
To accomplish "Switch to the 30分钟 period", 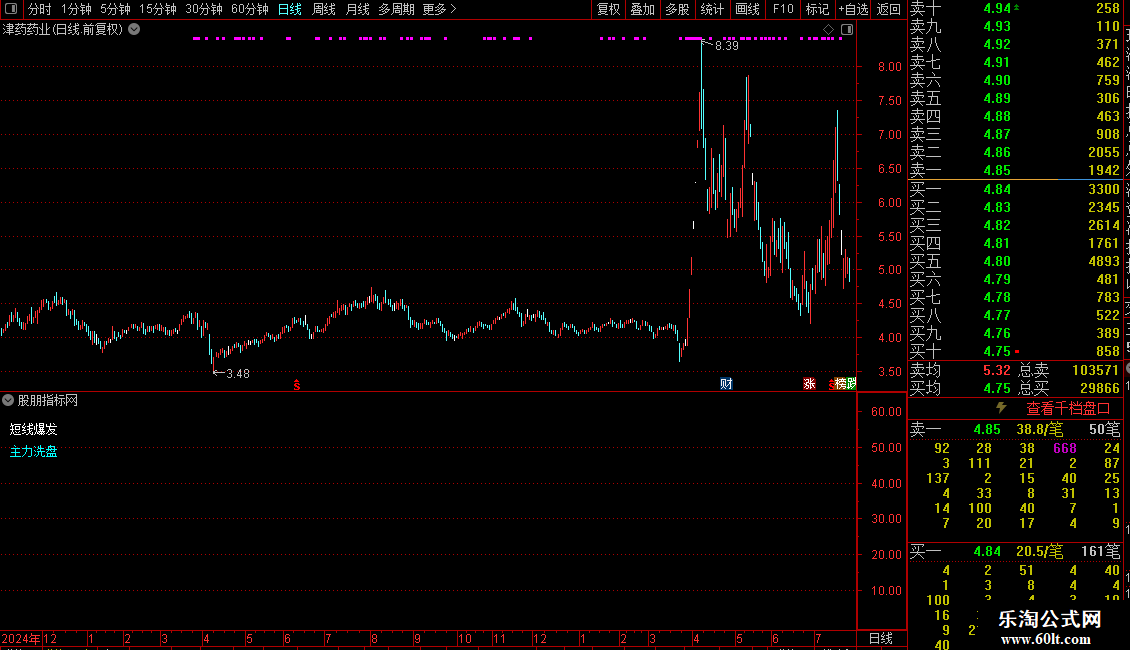I will [x=204, y=9].
